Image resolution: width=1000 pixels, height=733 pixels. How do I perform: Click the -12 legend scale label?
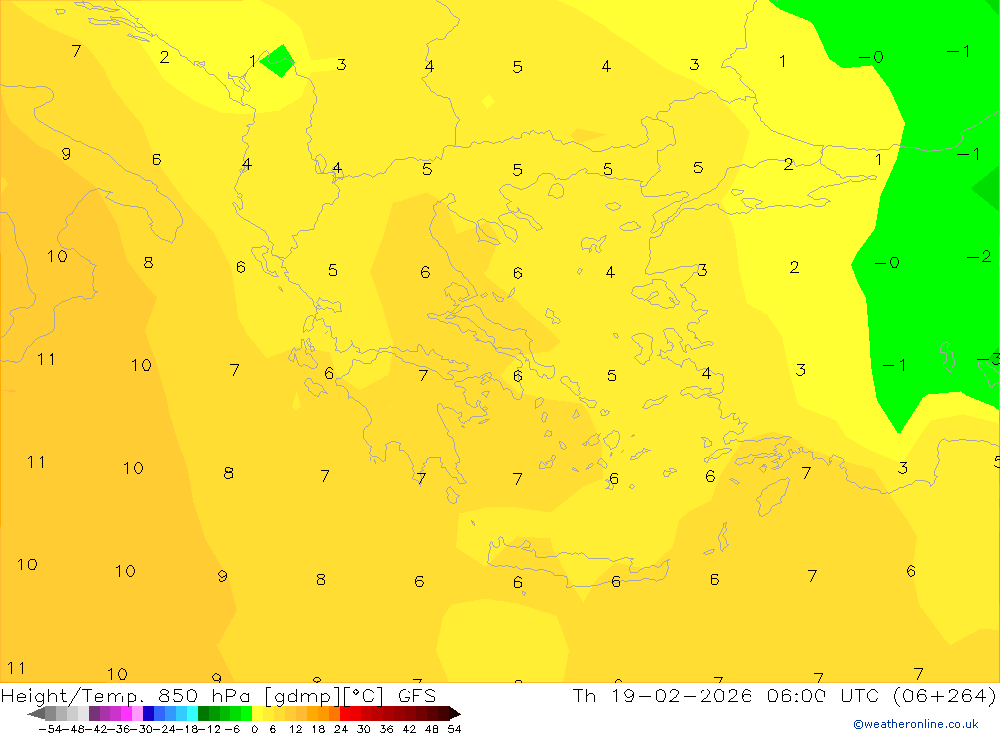[x=210, y=729]
